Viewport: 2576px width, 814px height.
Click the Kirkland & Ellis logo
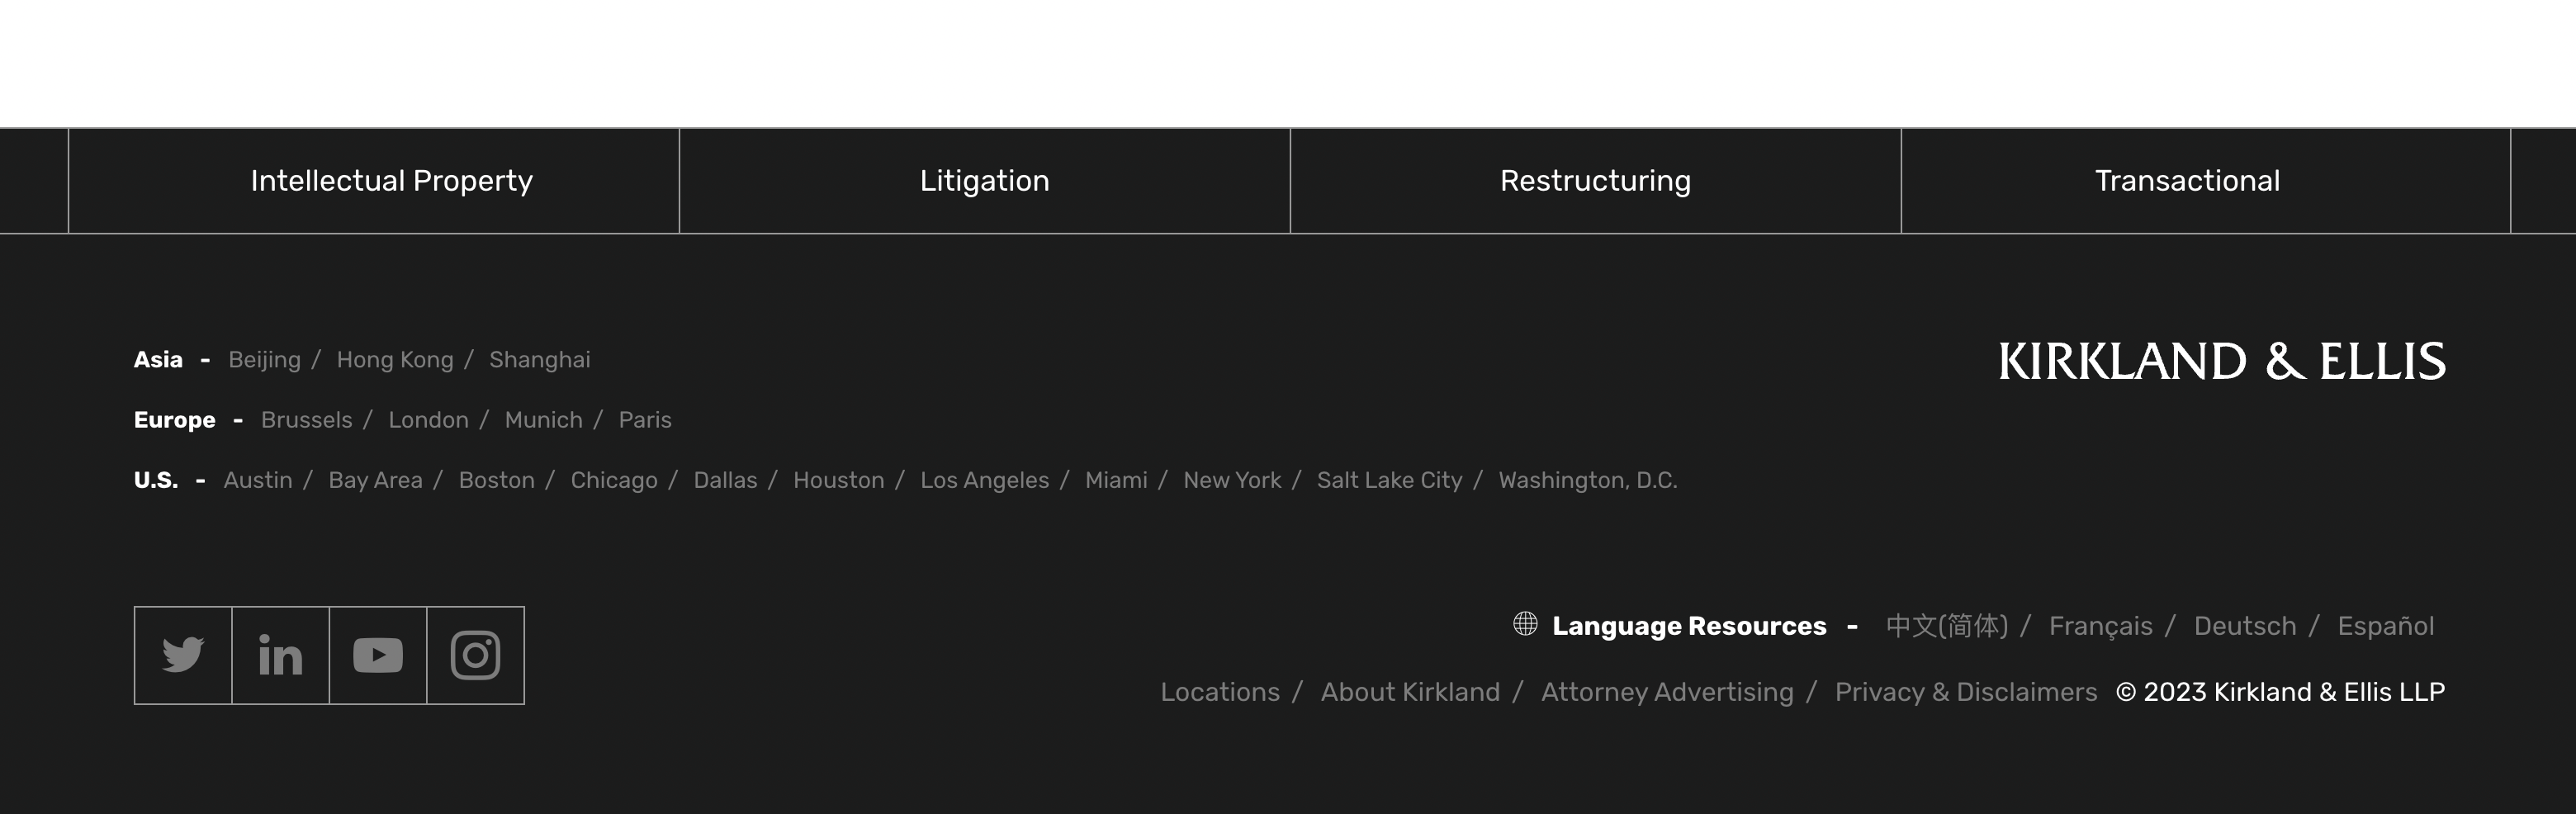[2221, 361]
